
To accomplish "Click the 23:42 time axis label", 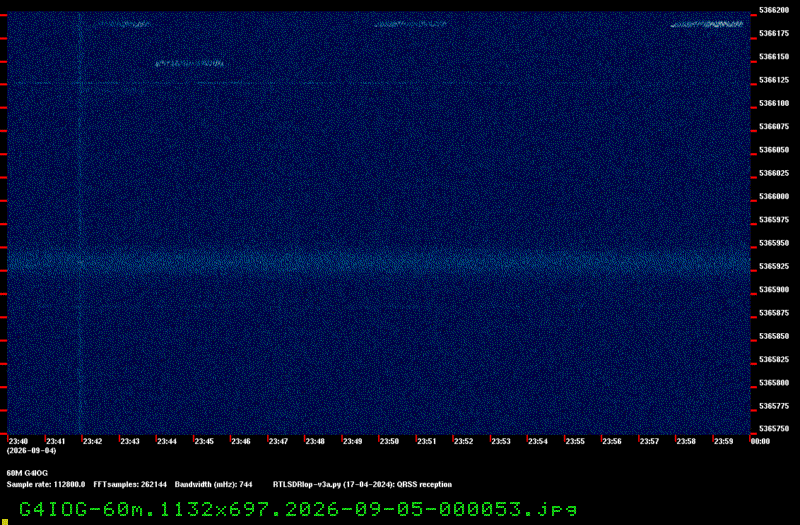I will tap(92, 441).
